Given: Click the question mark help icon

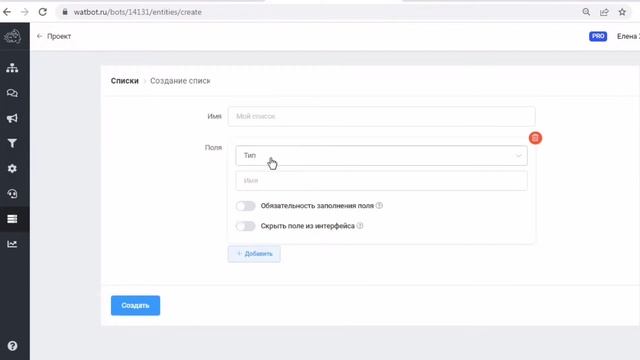Looking at the screenshot, I should (x=12, y=346).
